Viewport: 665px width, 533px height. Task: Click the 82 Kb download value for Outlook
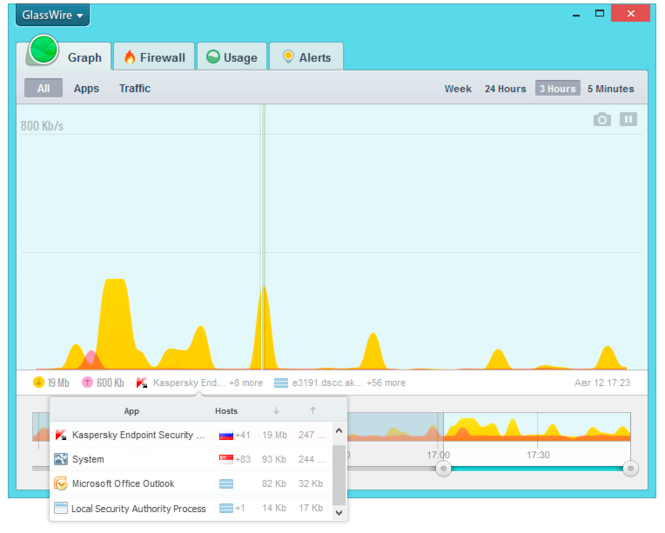coord(274,483)
